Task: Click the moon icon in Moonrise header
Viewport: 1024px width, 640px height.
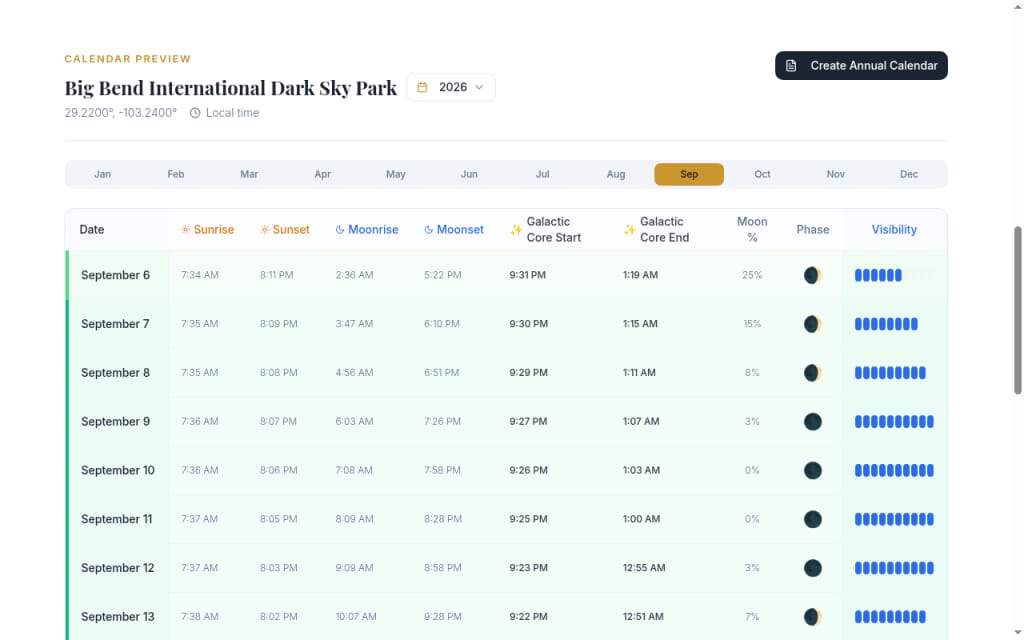Action: pos(340,230)
